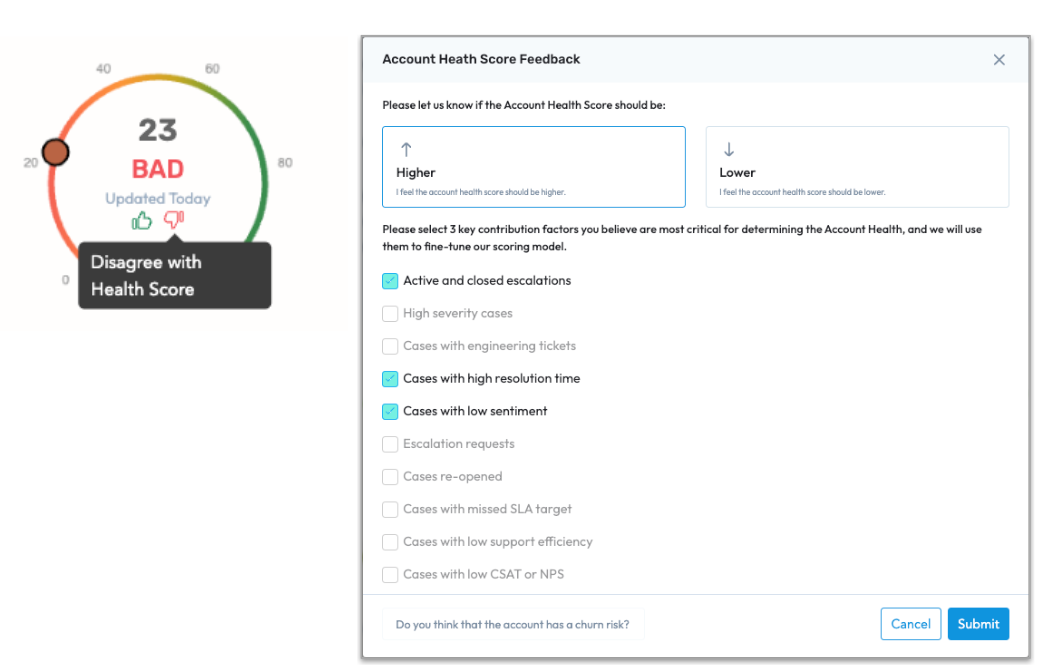Check Cases with low CSAT or NPS
The height and width of the screenshot is (670, 1056).
point(390,575)
